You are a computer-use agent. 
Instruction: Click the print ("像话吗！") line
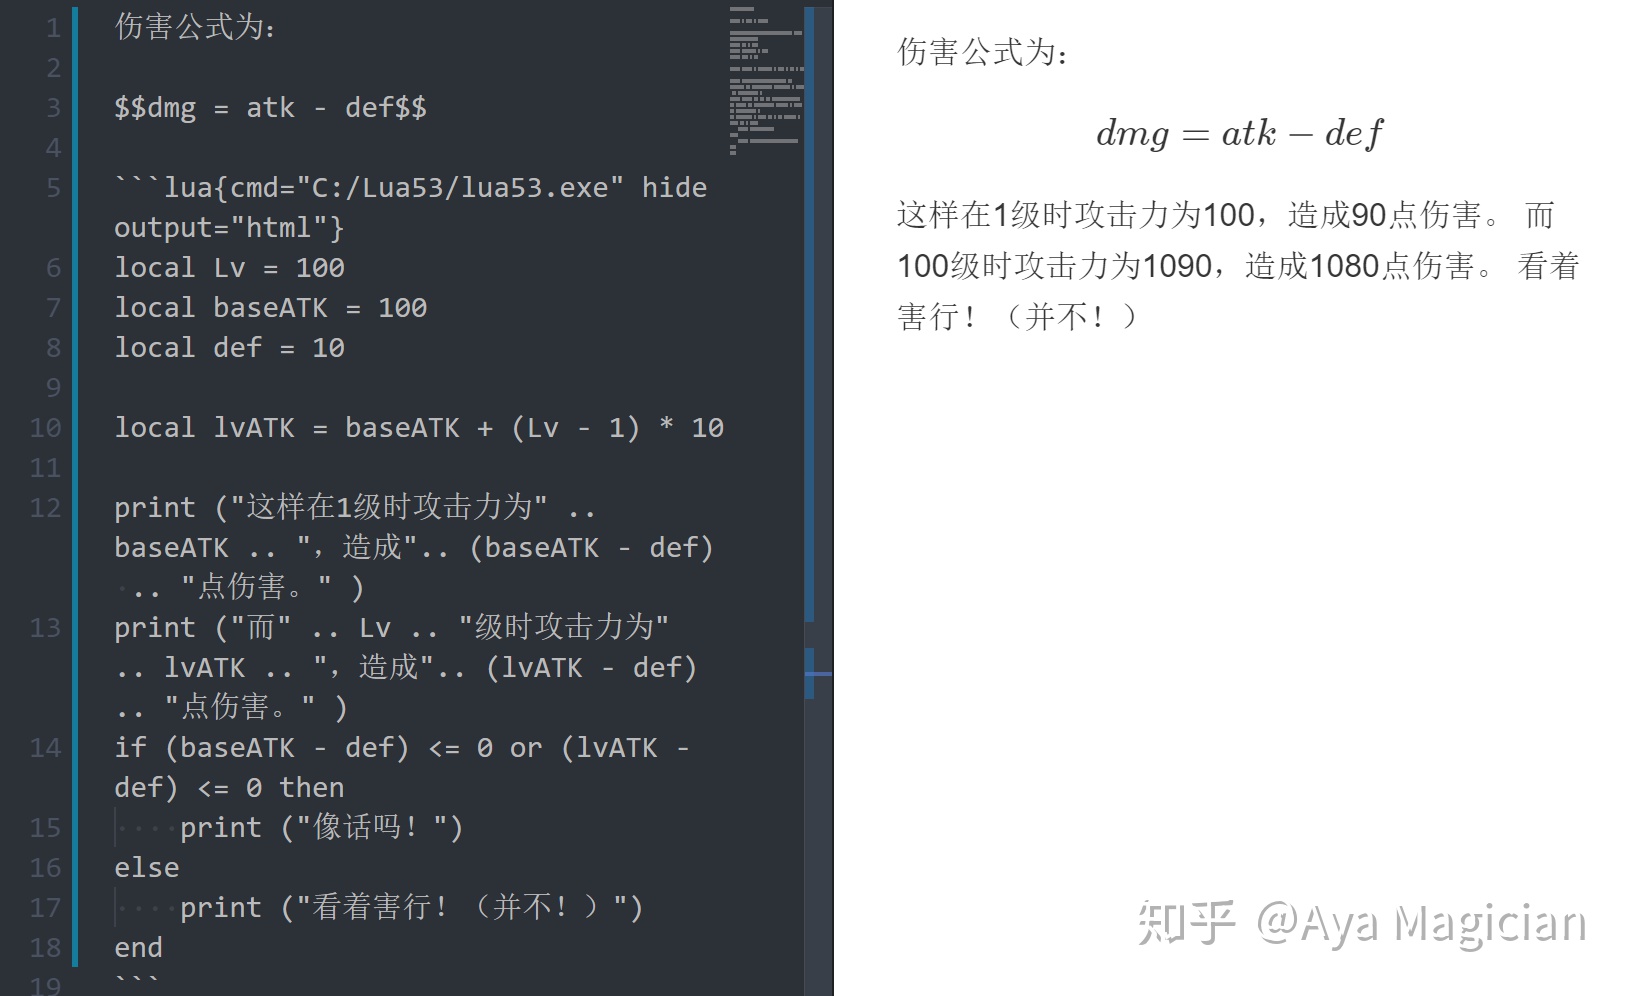coord(321,828)
